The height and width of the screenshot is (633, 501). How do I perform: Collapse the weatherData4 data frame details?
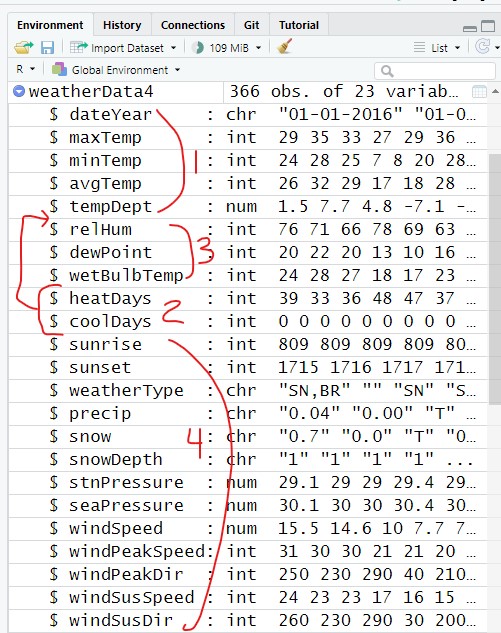[19, 91]
